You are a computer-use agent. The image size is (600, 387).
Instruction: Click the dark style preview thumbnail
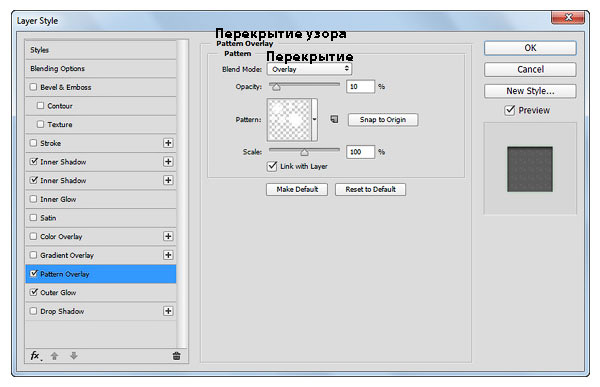(x=530, y=169)
